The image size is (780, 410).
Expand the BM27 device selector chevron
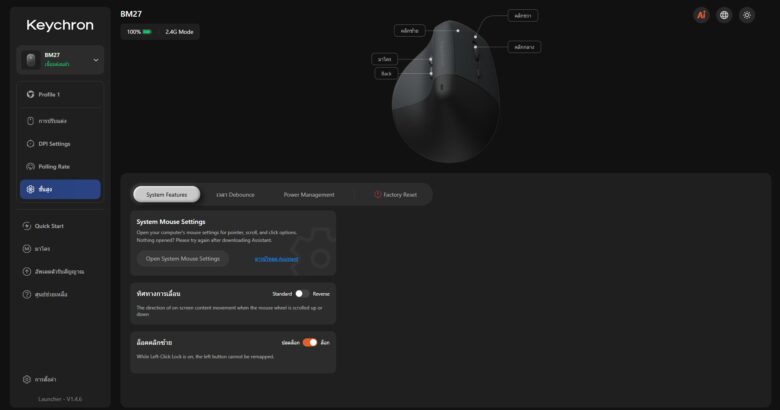pyautogui.click(x=96, y=60)
